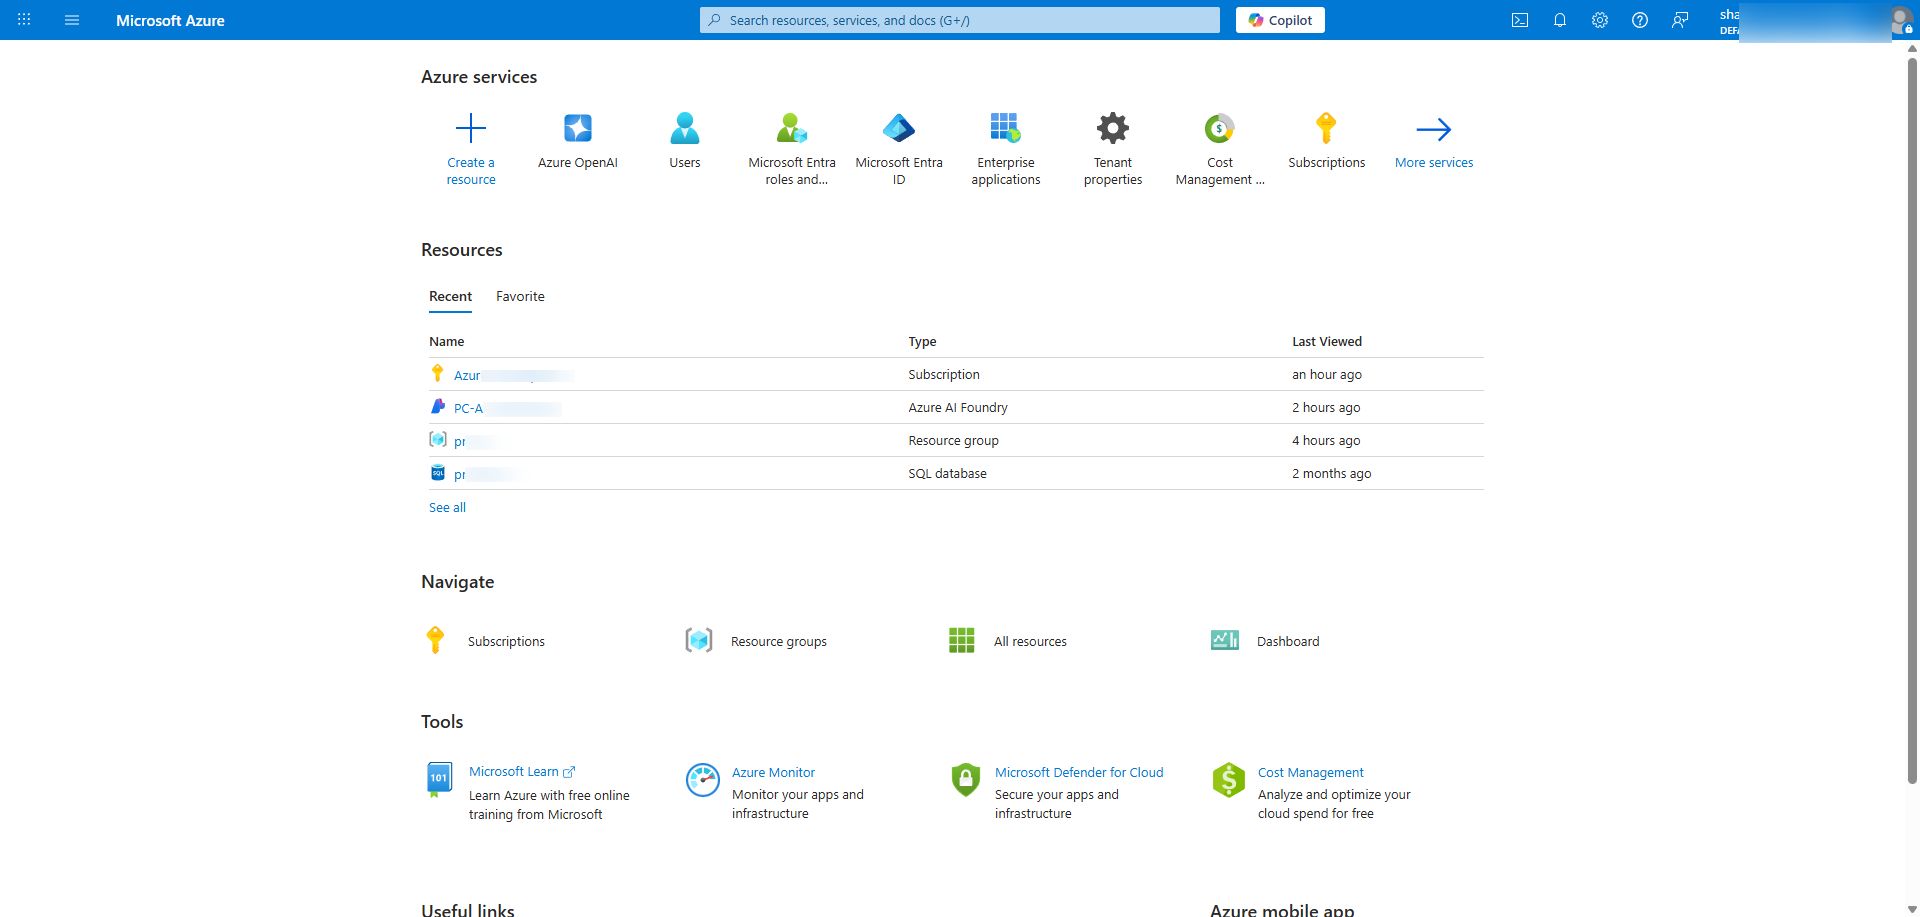Click the Copilot button
Image resolution: width=1920 pixels, height=917 pixels.
(x=1279, y=20)
